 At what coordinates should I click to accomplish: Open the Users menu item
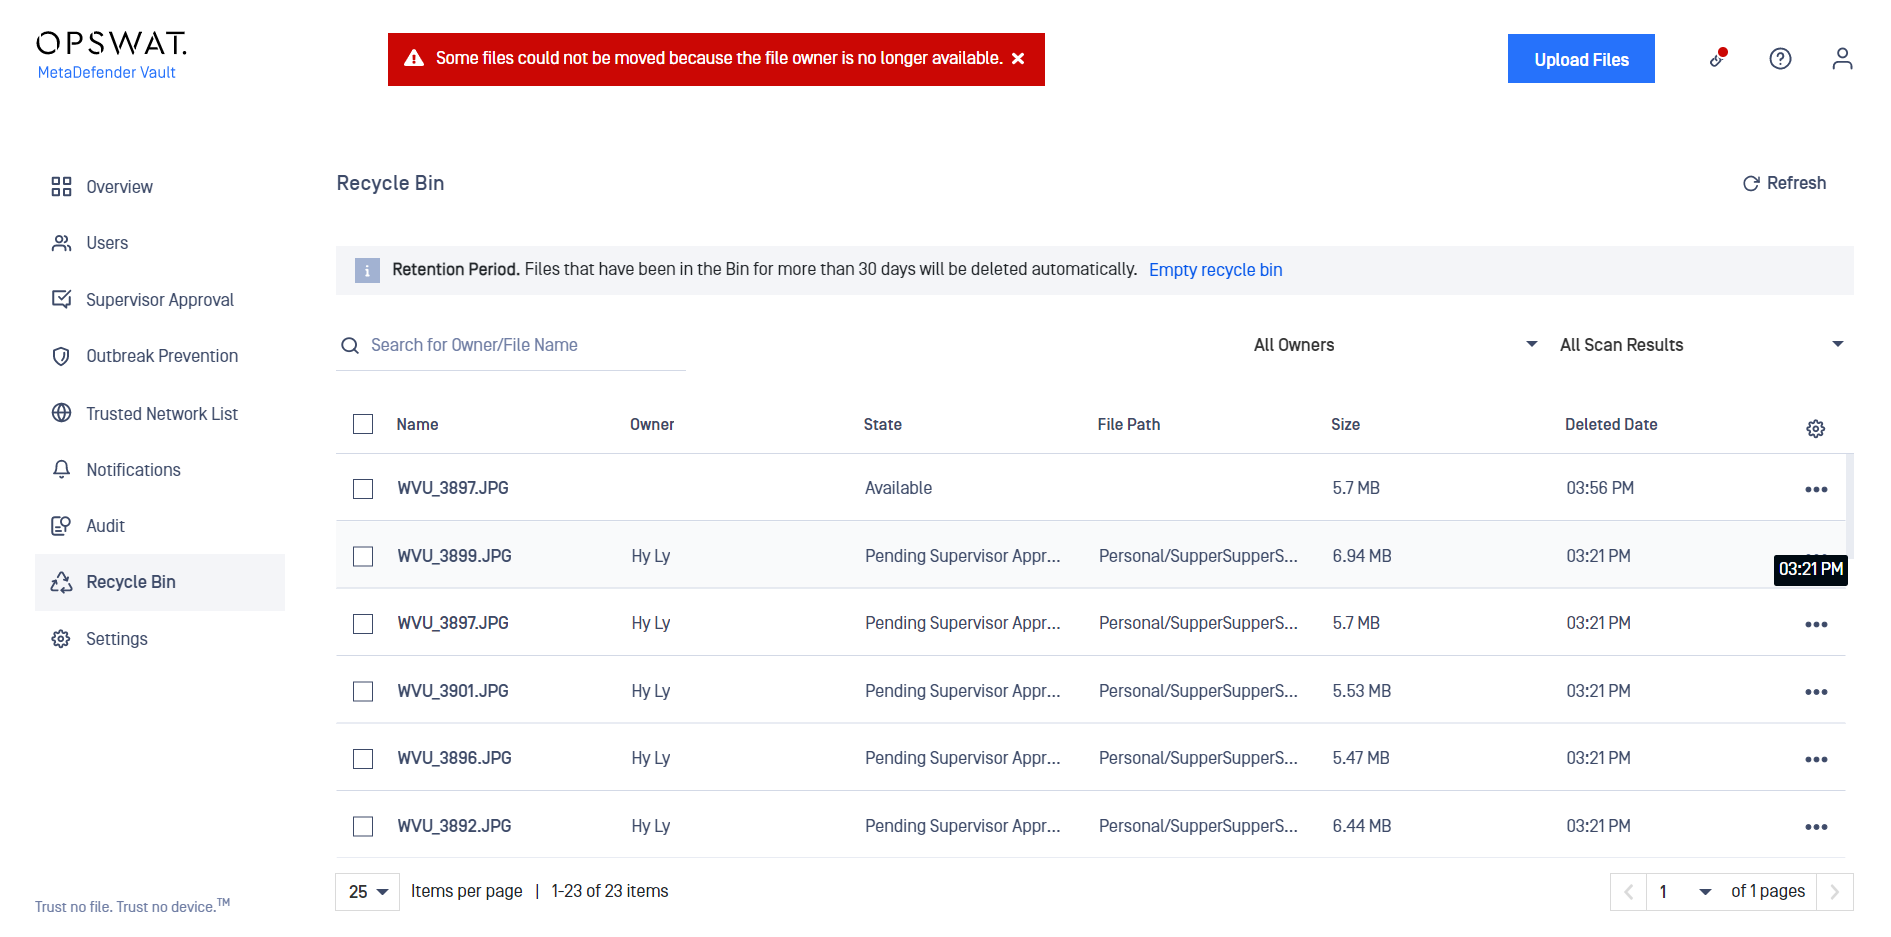(160, 243)
